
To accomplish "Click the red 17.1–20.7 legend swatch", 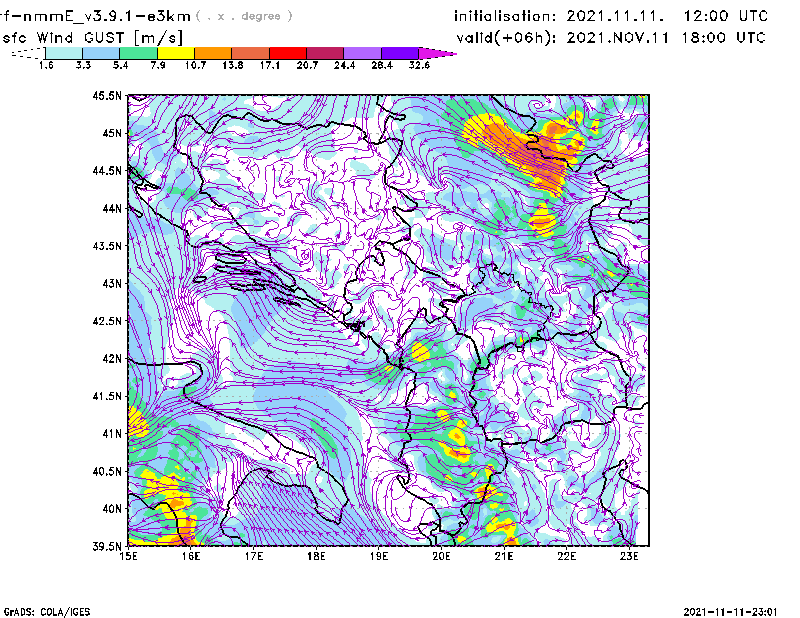I will pyautogui.click(x=288, y=53).
